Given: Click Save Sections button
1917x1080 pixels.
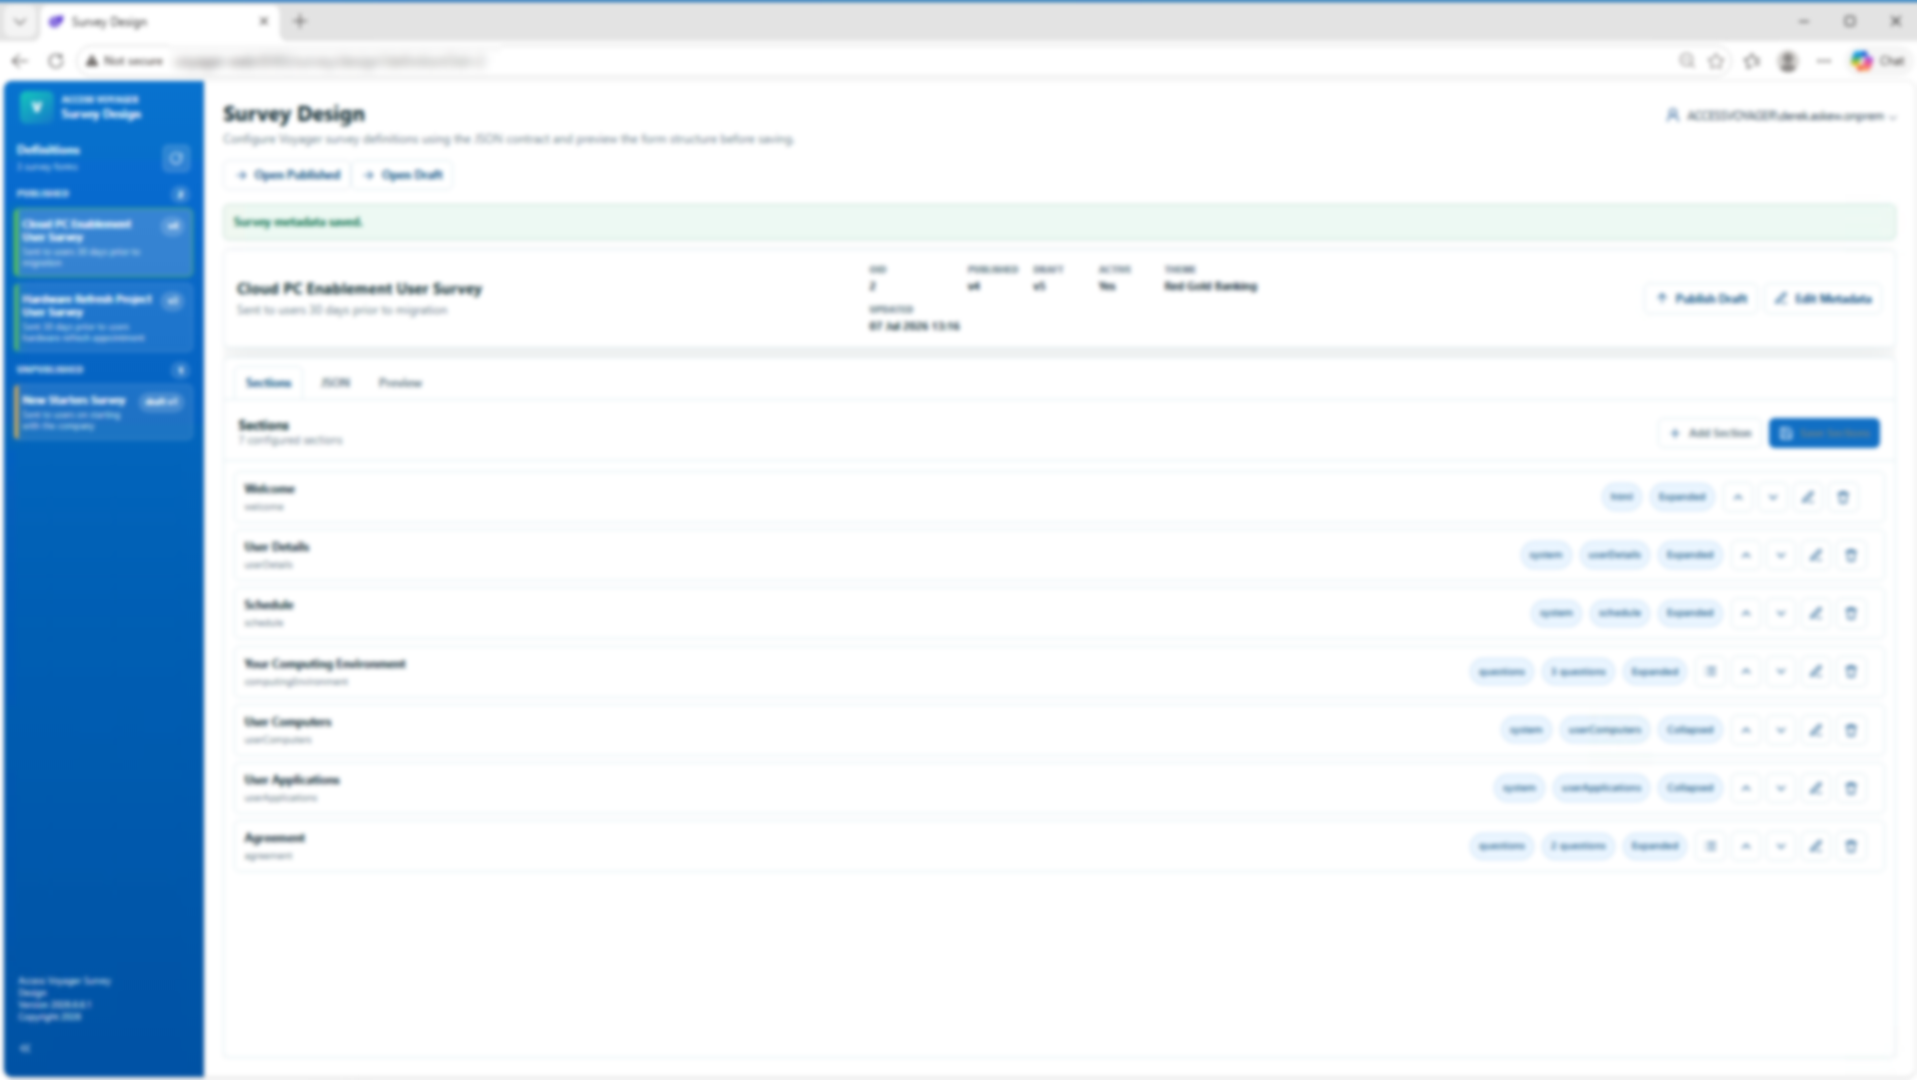Looking at the screenshot, I should pos(1824,433).
